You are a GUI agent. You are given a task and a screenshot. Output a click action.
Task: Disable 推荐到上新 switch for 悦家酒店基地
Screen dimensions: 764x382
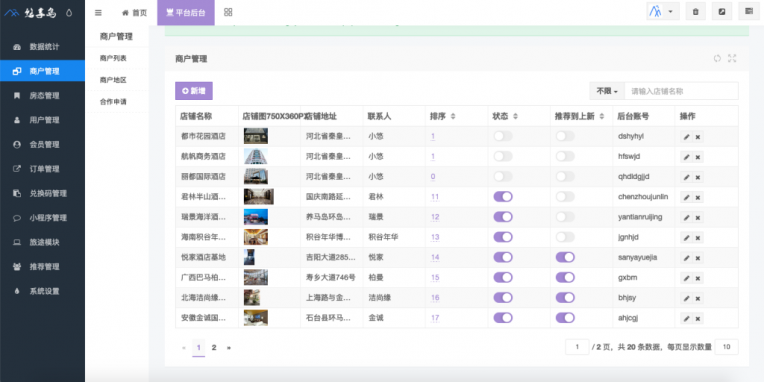click(x=565, y=257)
